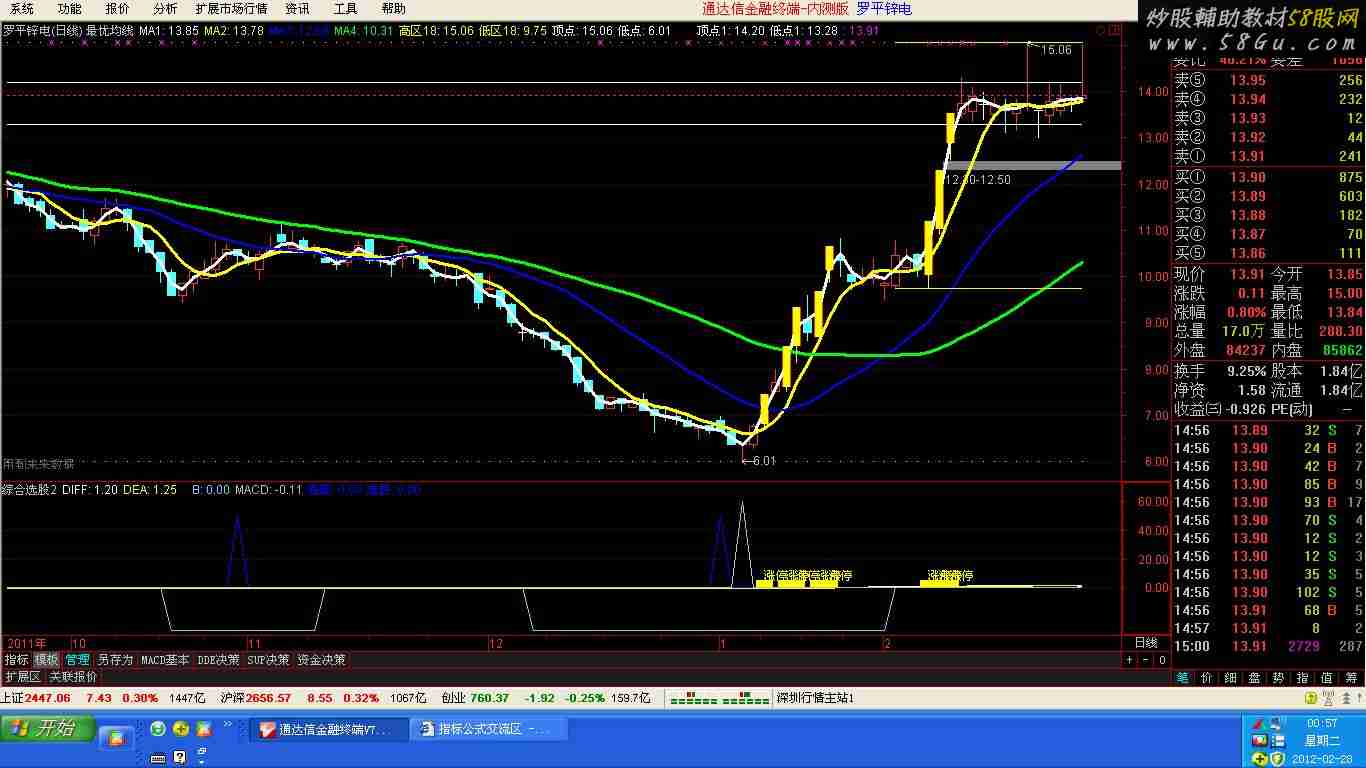
Task: Open 通达信金融终端 taskbar window
Action: click(330, 729)
